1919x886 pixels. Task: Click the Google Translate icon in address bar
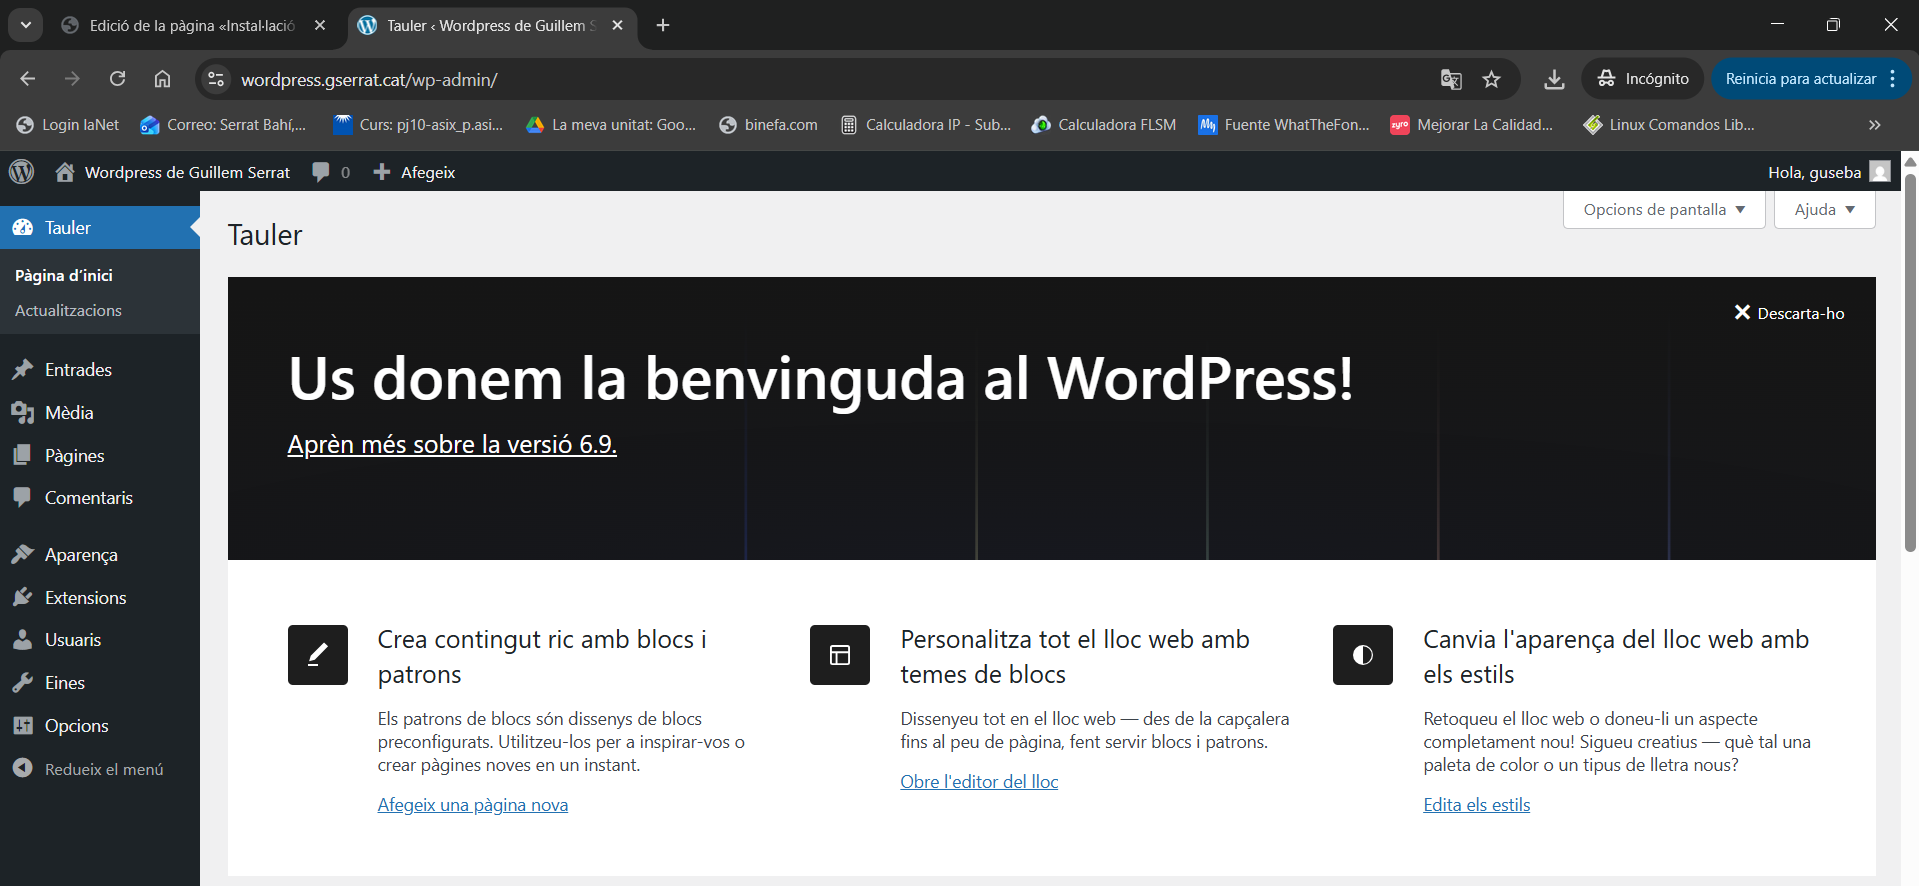[x=1450, y=79]
